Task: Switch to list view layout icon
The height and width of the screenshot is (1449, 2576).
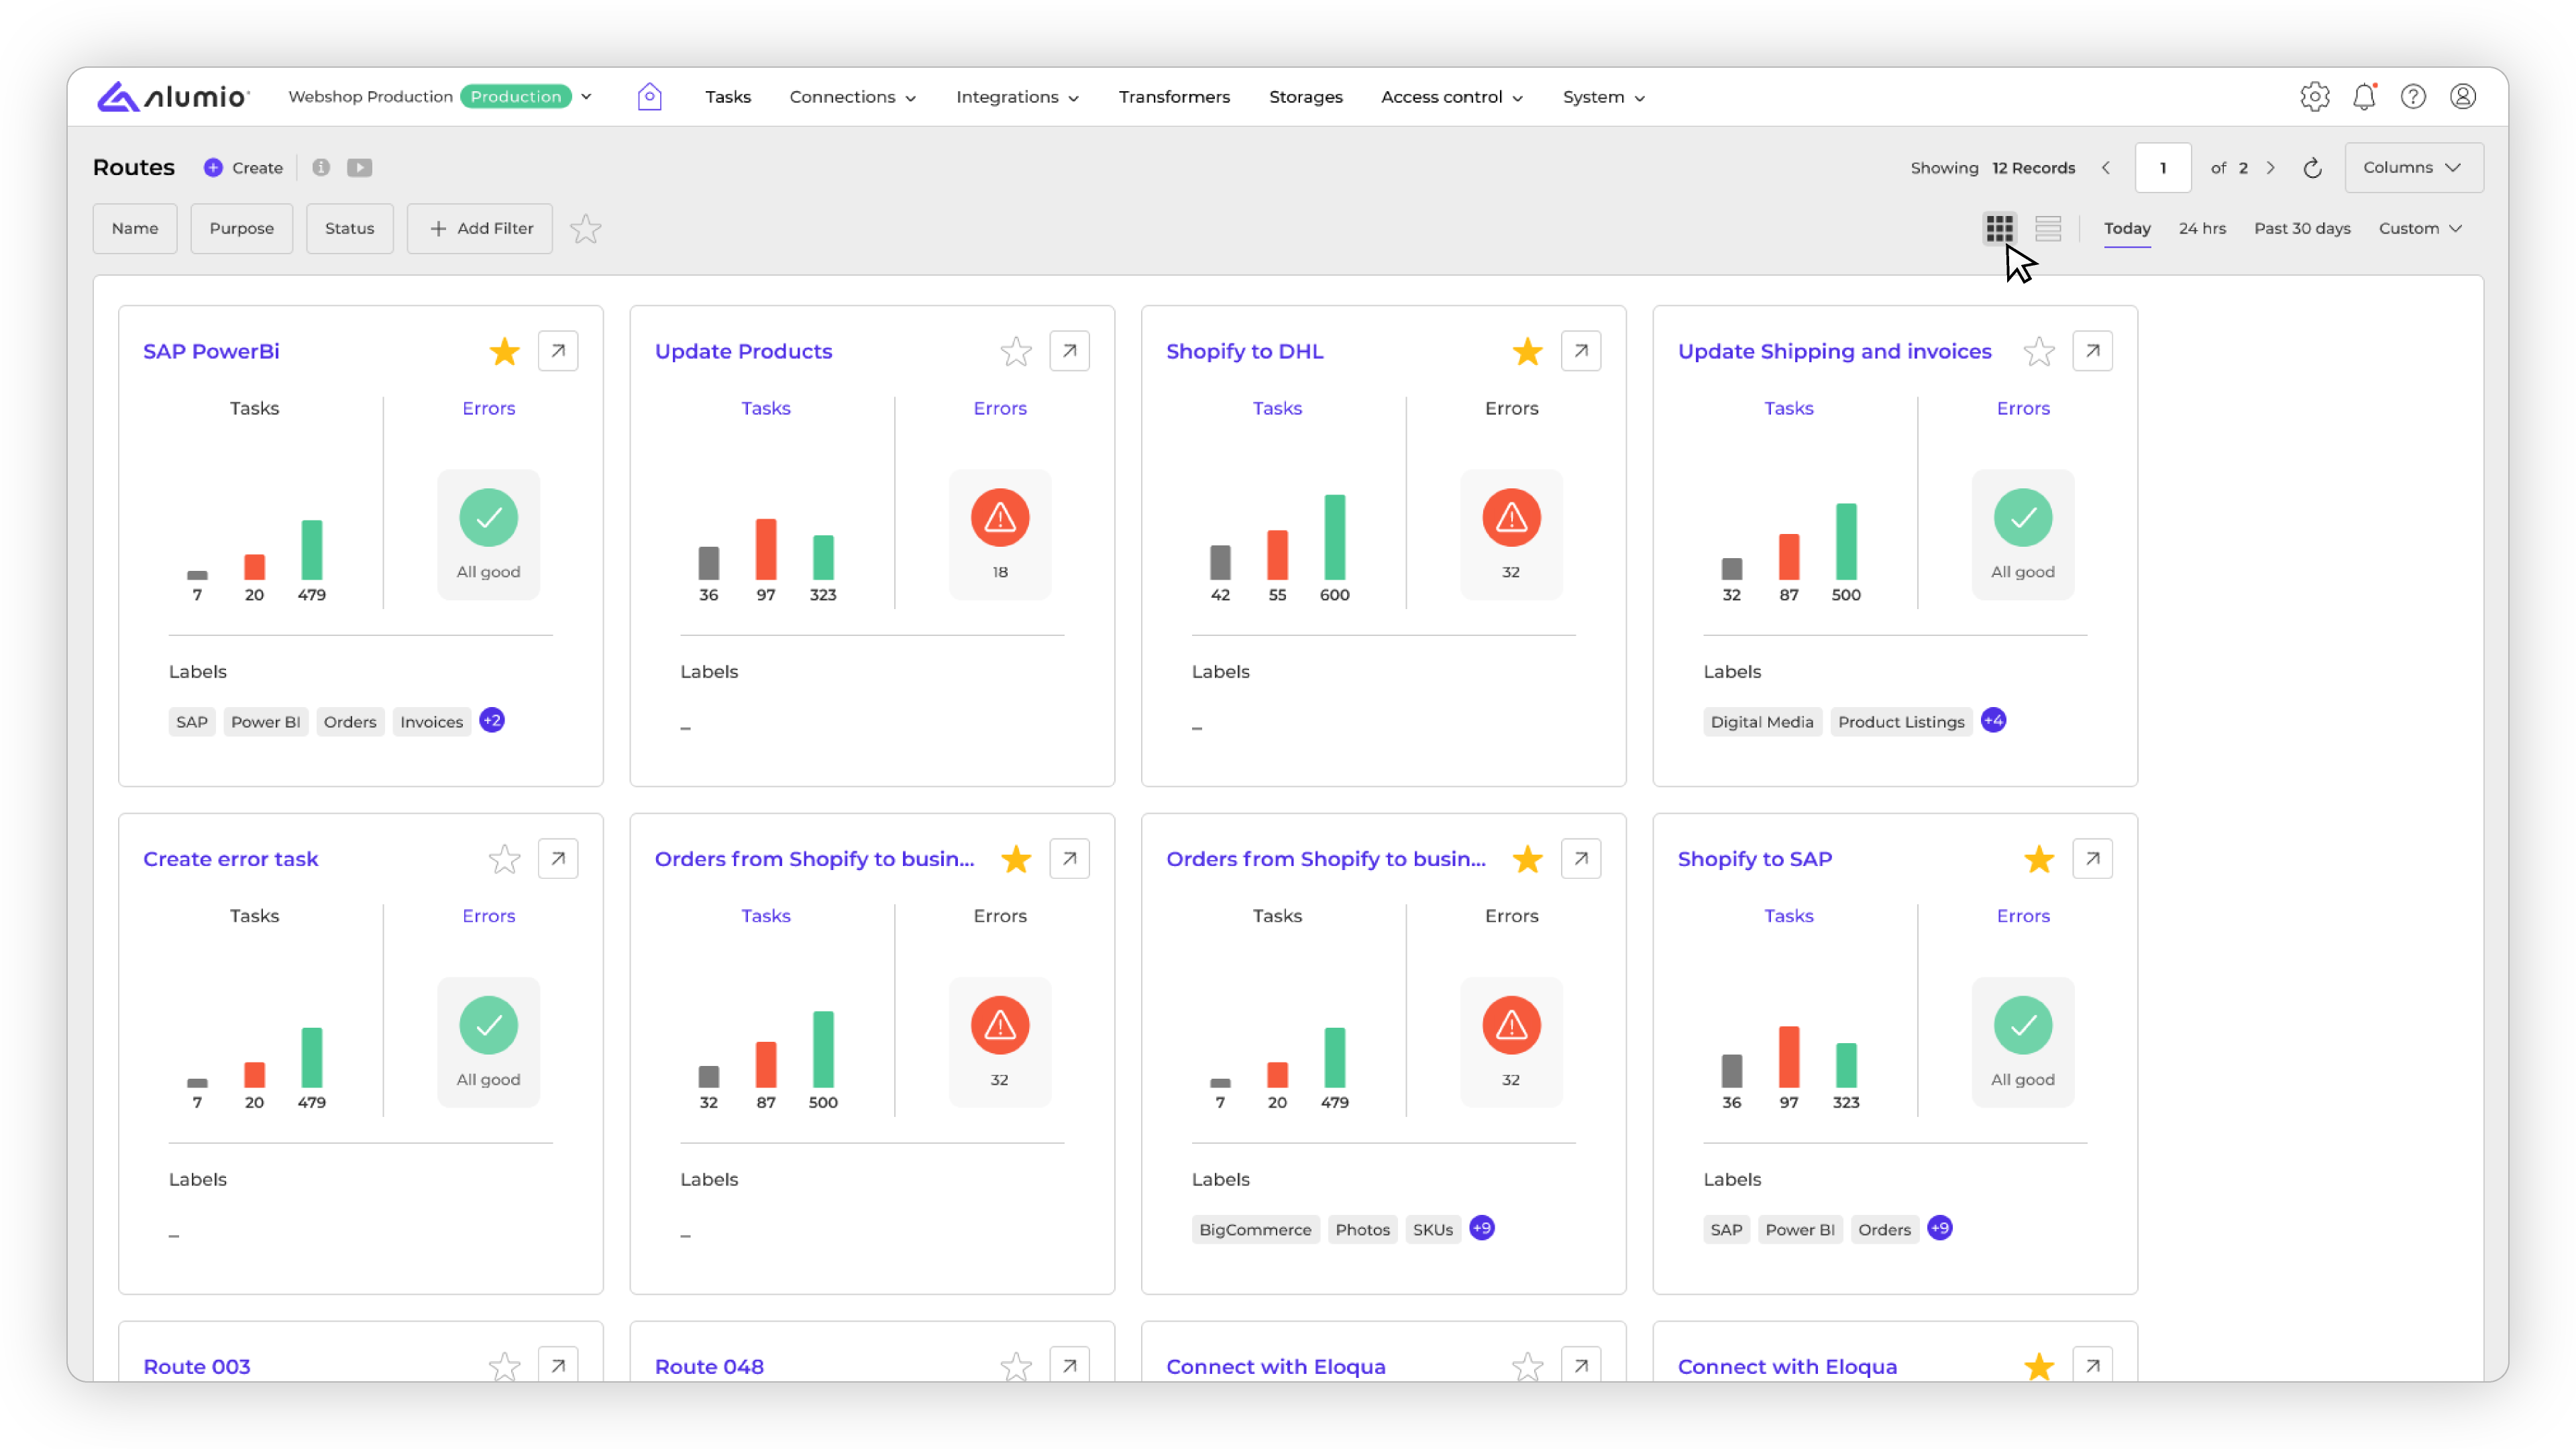Action: pyautogui.click(x=2048, y=229)
